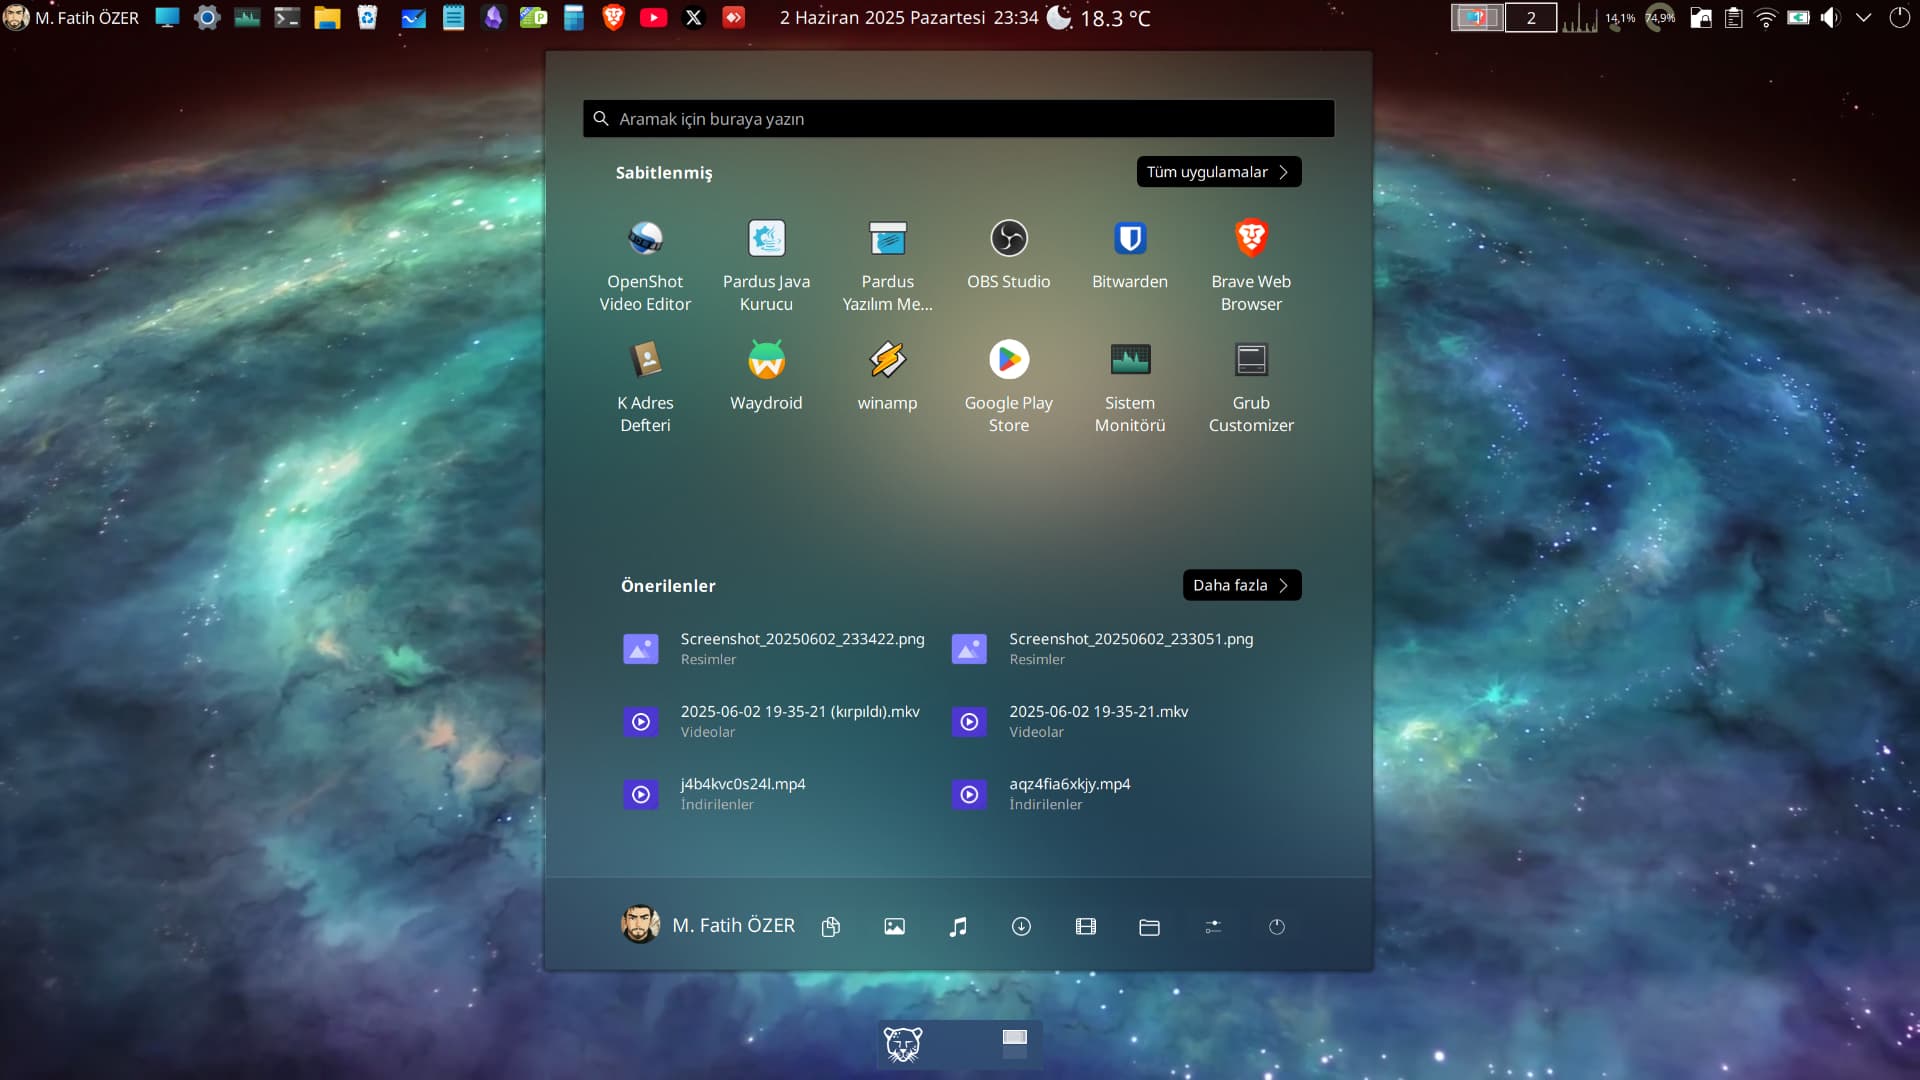Click M. Fatih ÖZER menu in top panel

tap(72, 18)
